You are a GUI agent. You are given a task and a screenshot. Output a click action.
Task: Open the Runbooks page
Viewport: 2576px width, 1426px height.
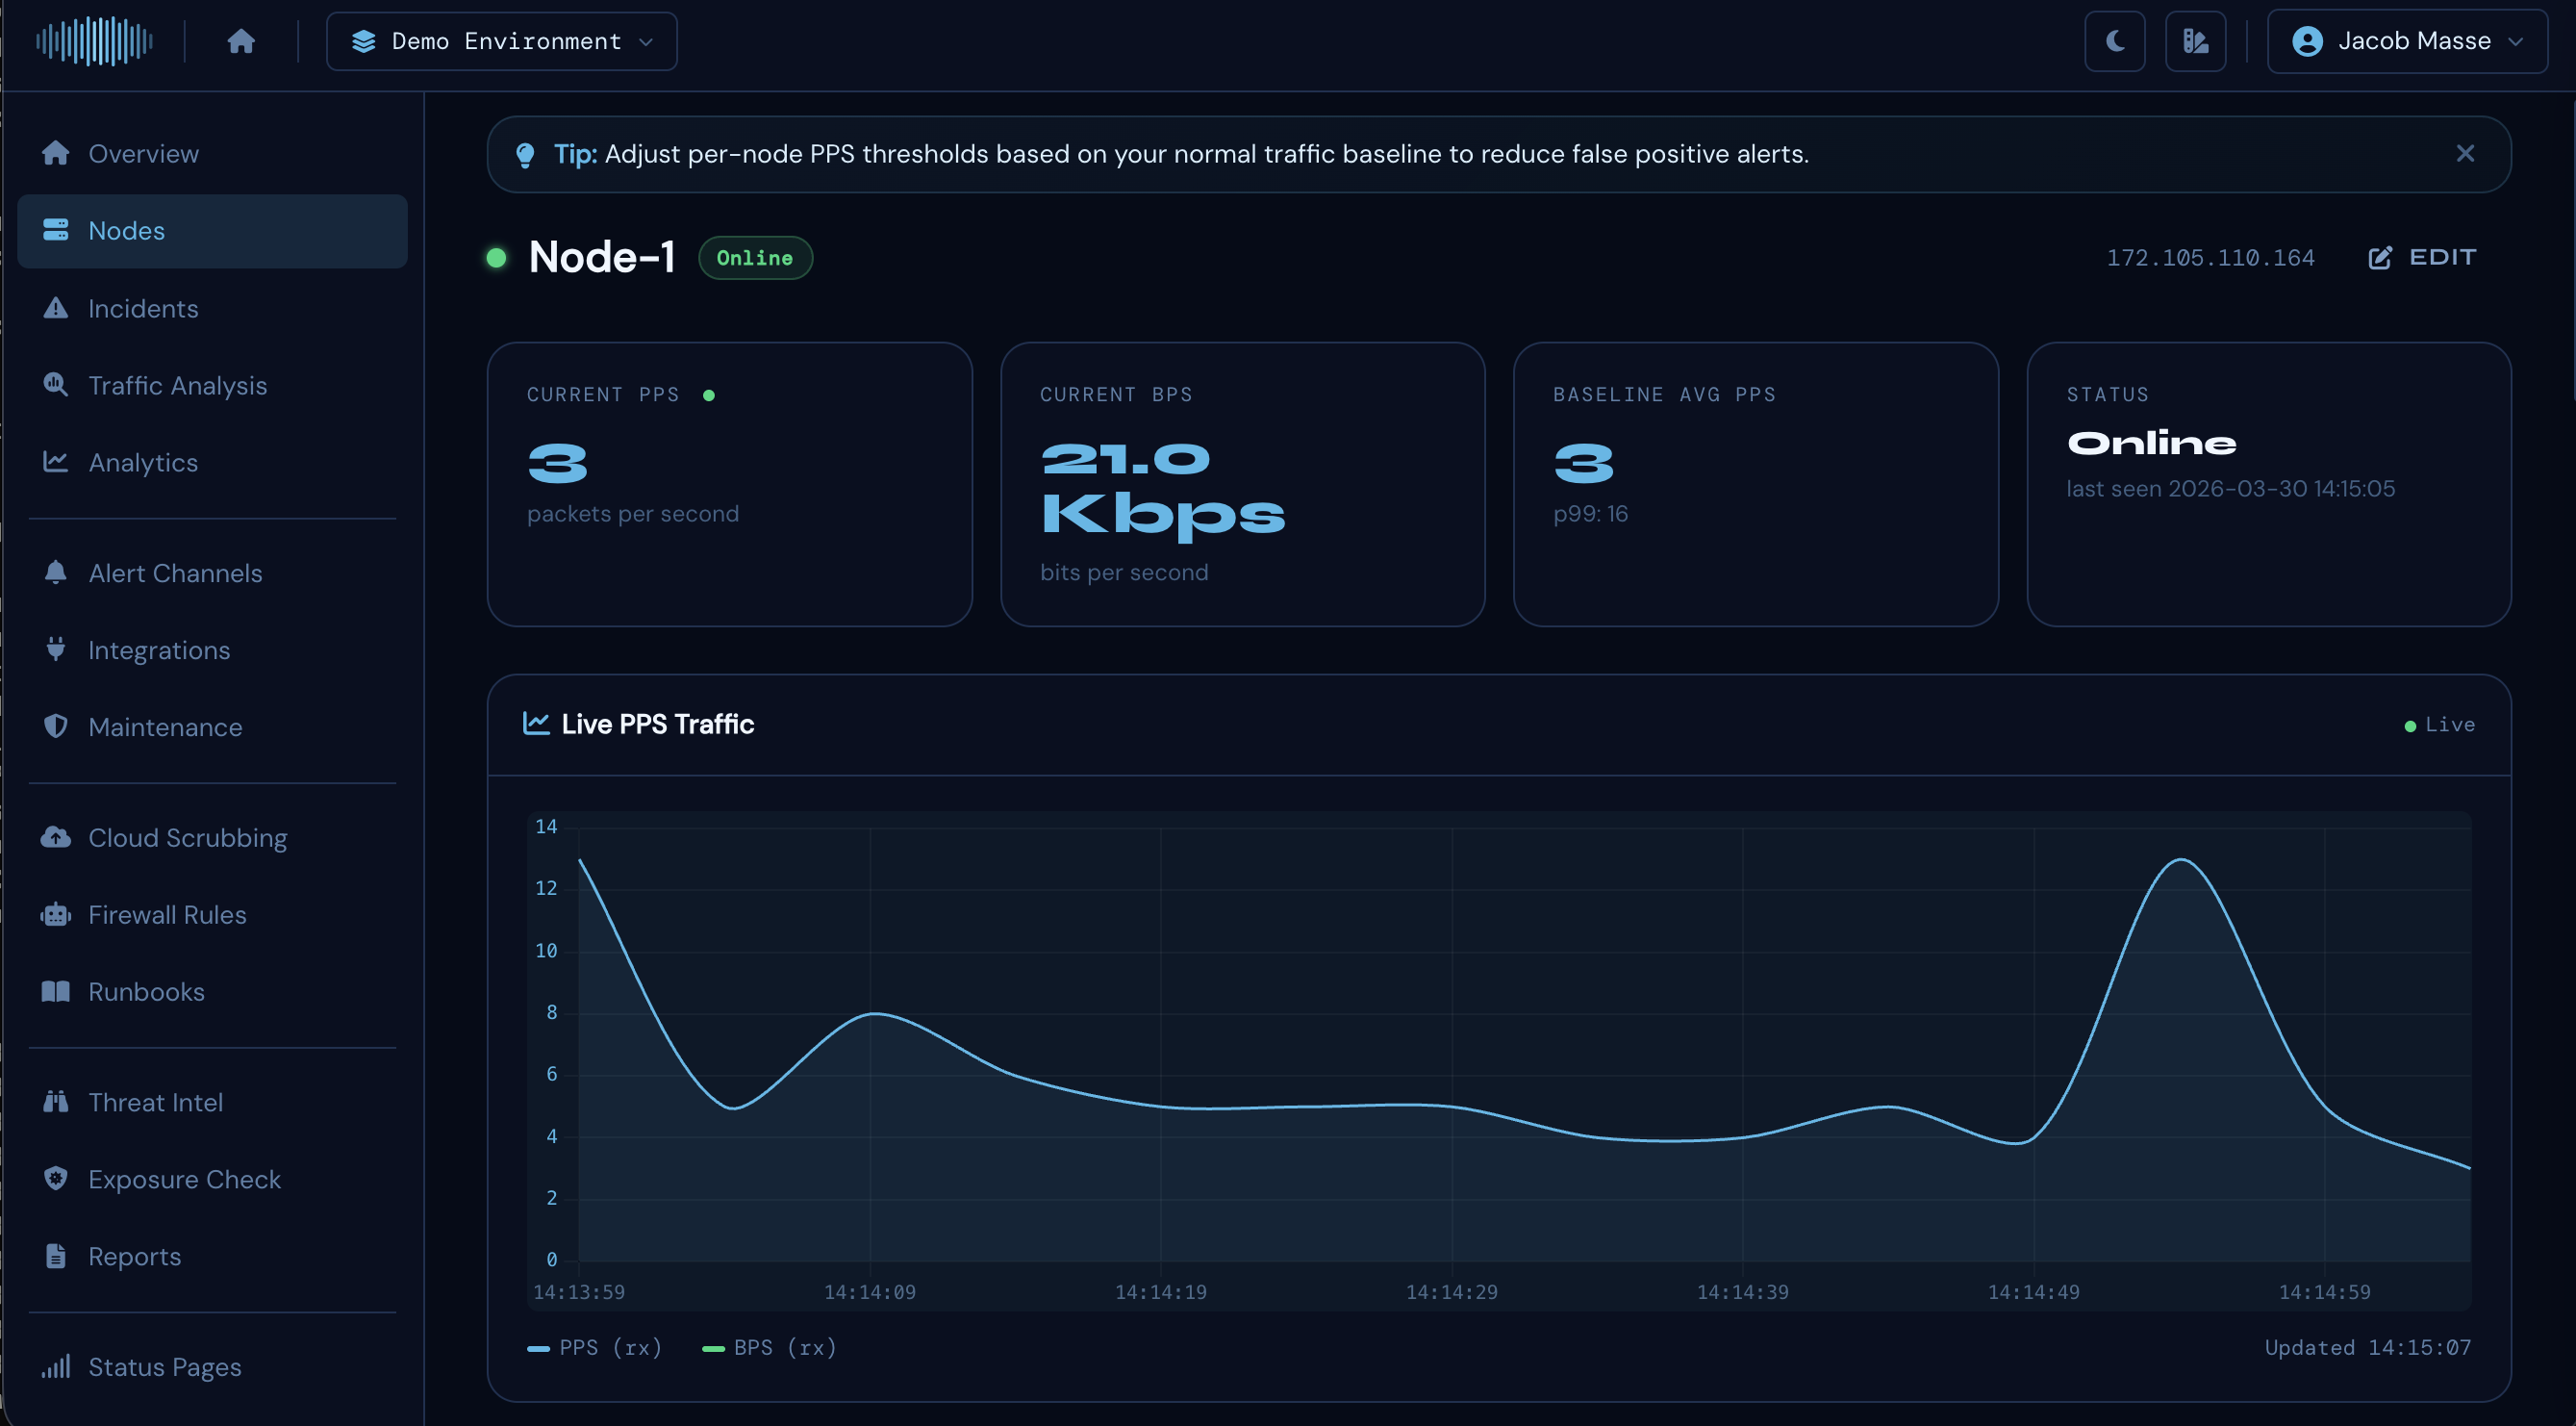pyautogui.click(x=146, y=991)
